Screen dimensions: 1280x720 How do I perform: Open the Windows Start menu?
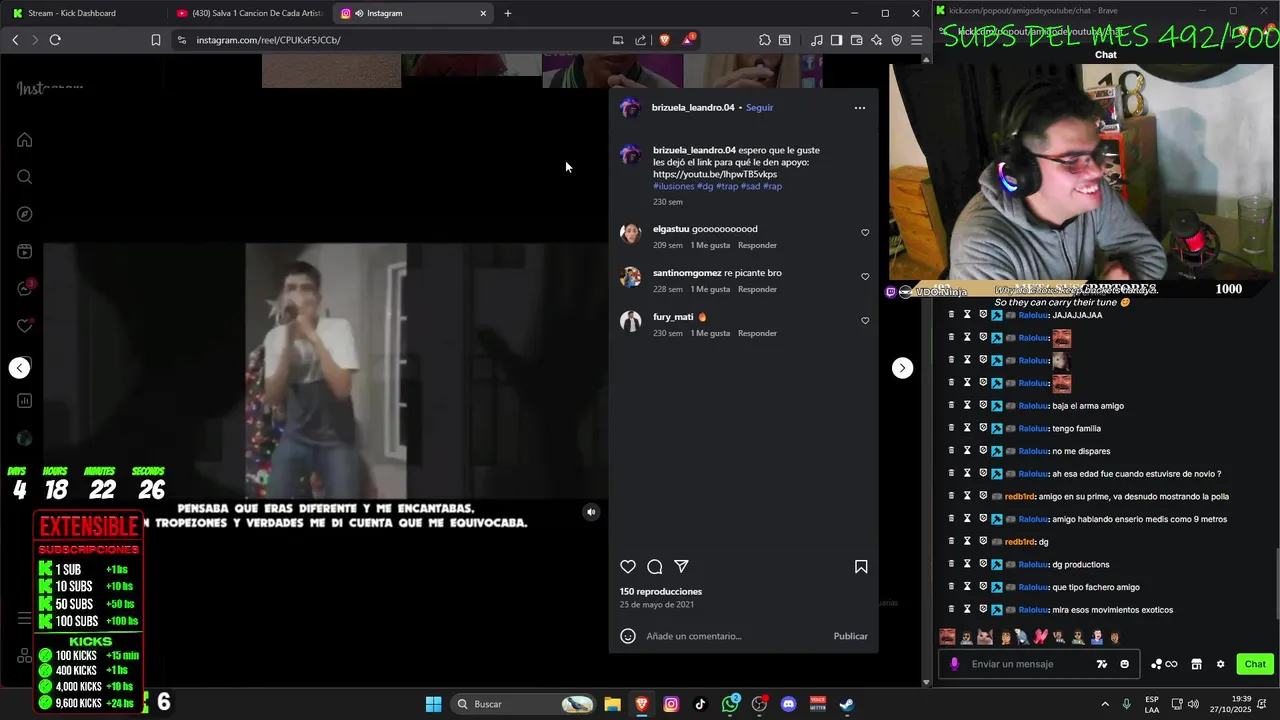pos(433,704)
